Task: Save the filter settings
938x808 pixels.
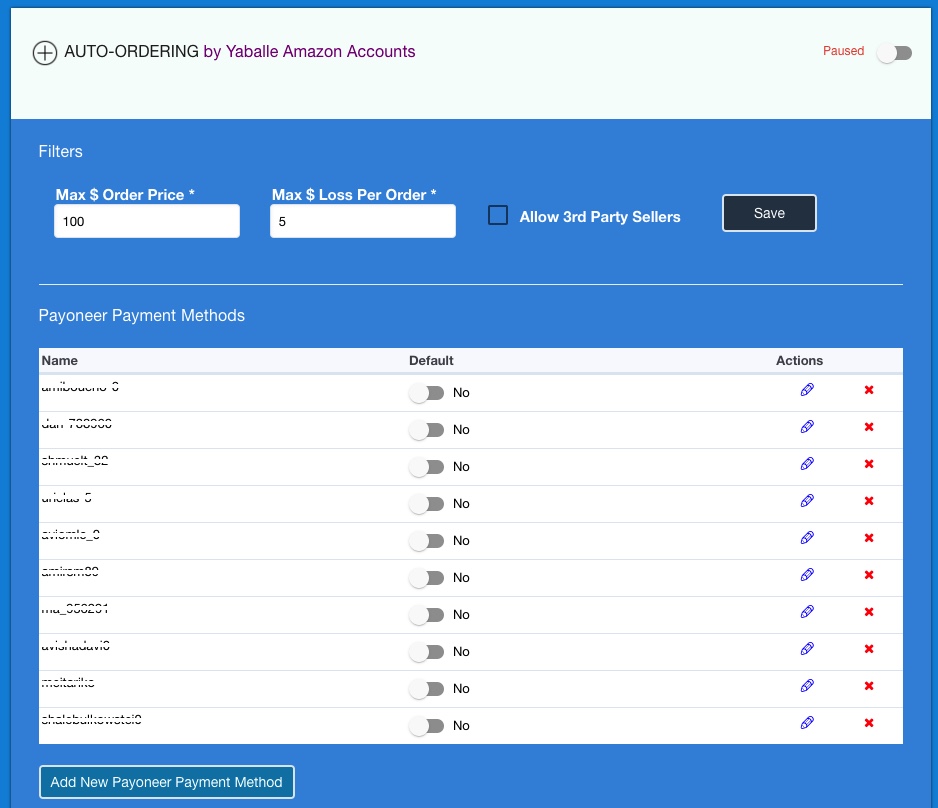Action: tap(769, 213)
